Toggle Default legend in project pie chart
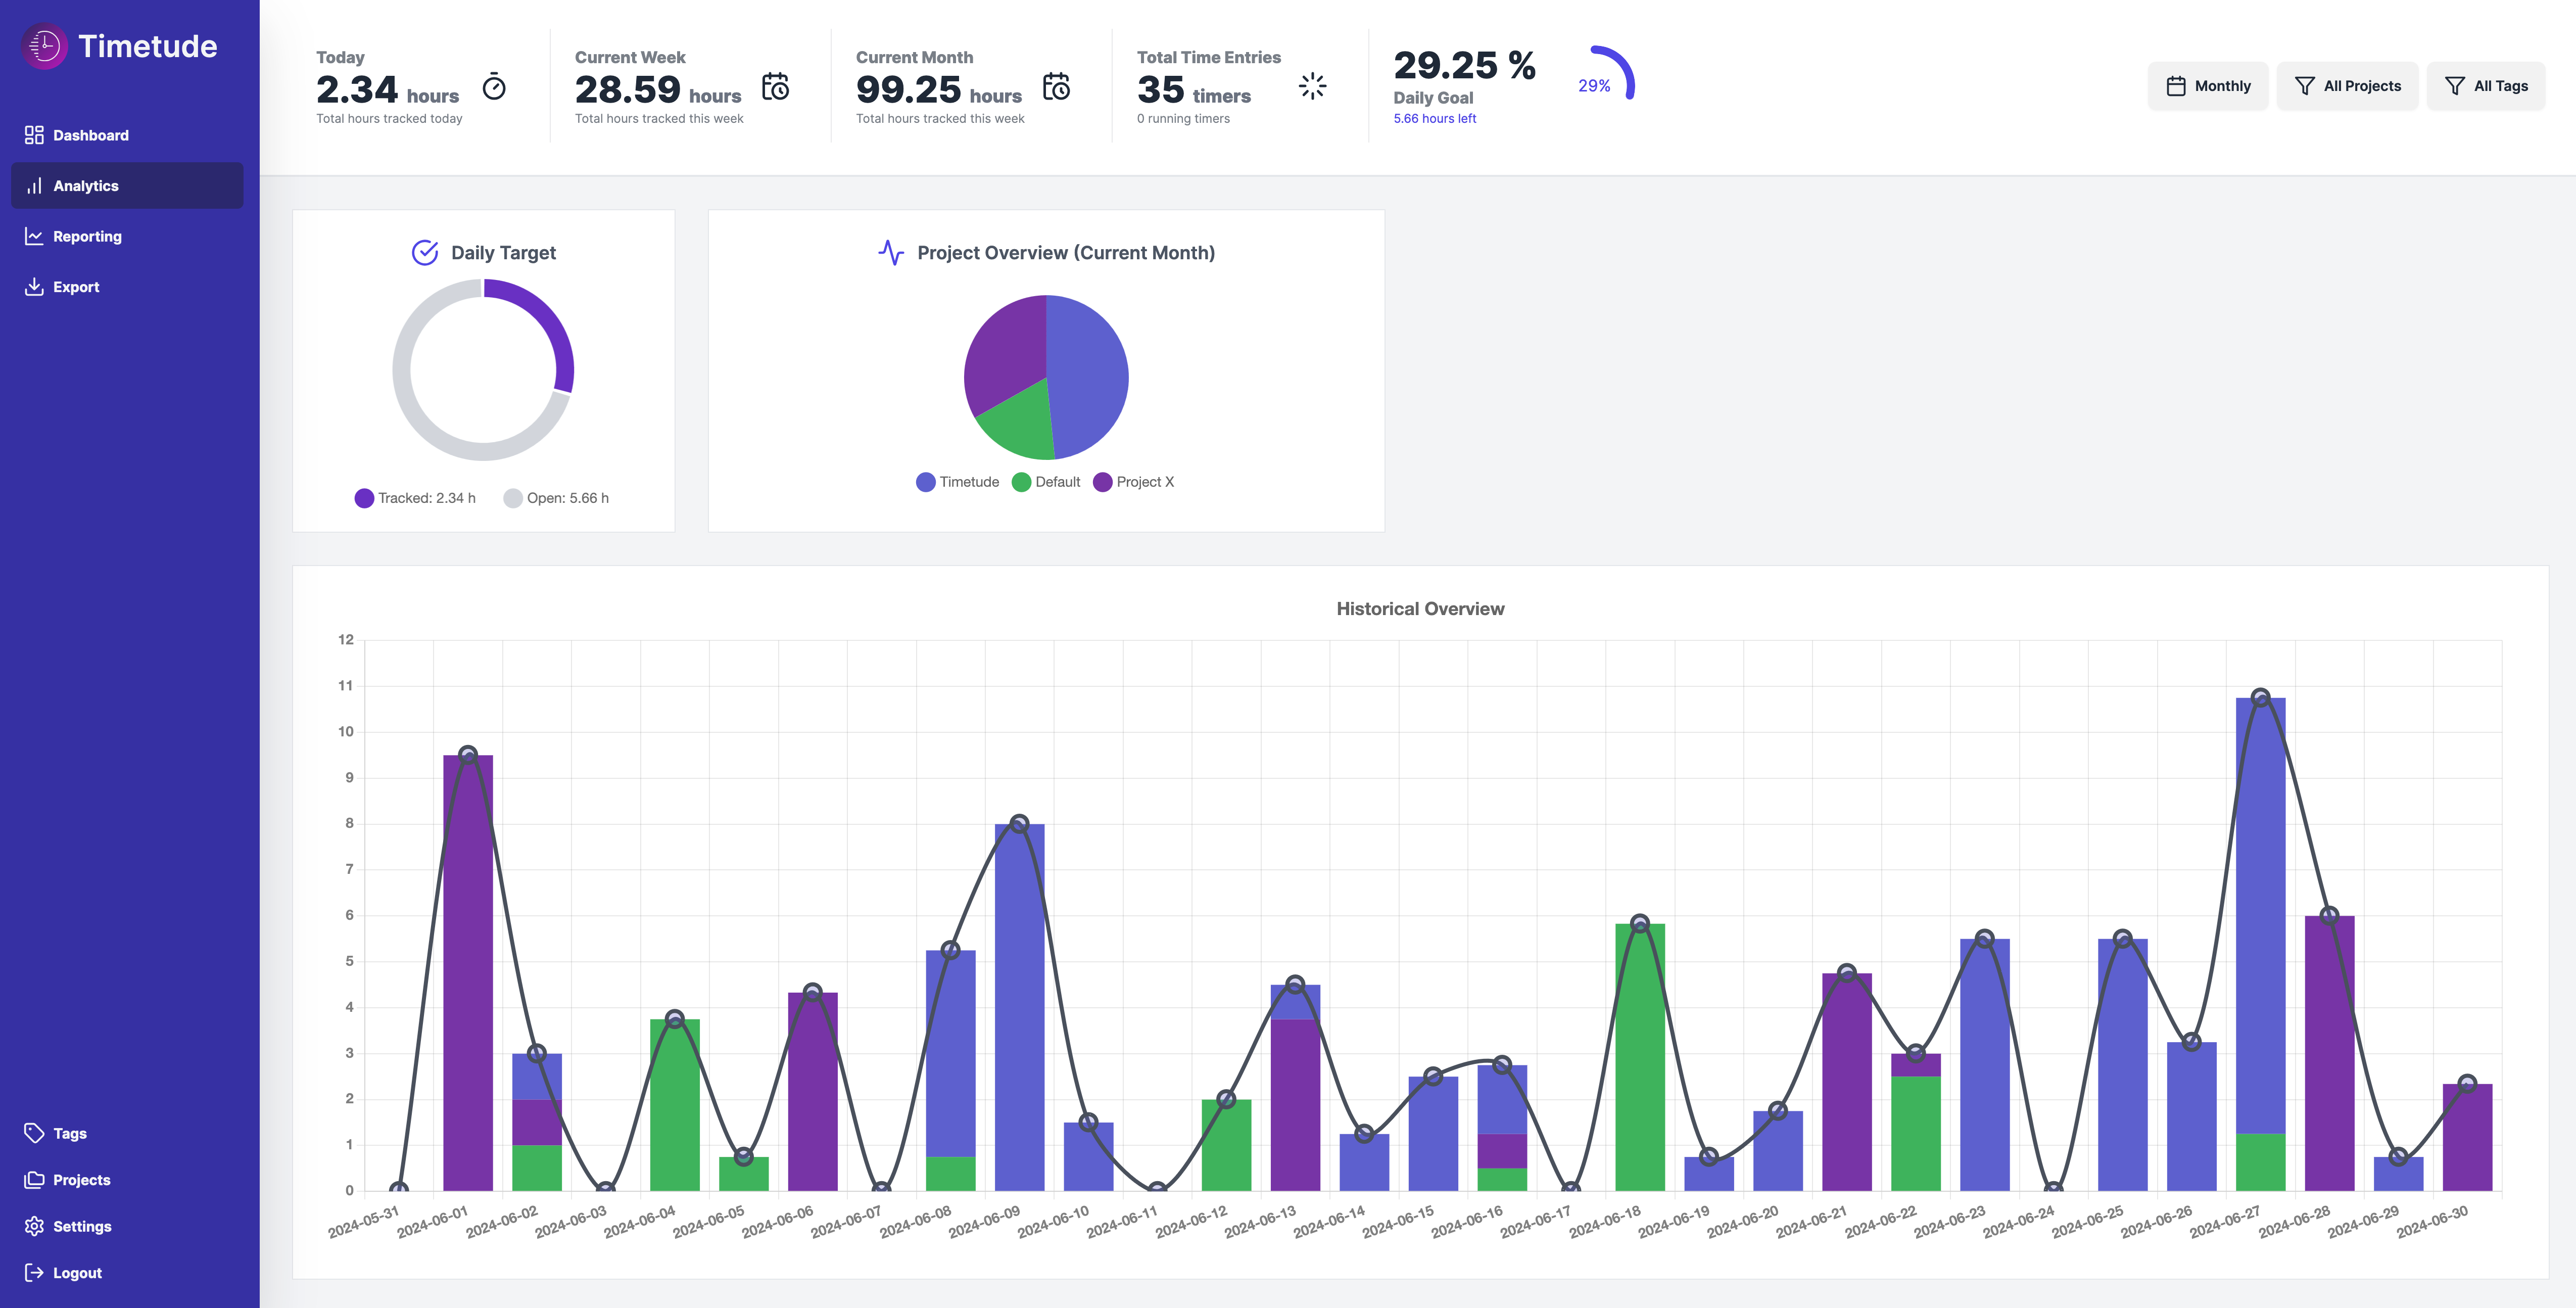 [1046, 482]
